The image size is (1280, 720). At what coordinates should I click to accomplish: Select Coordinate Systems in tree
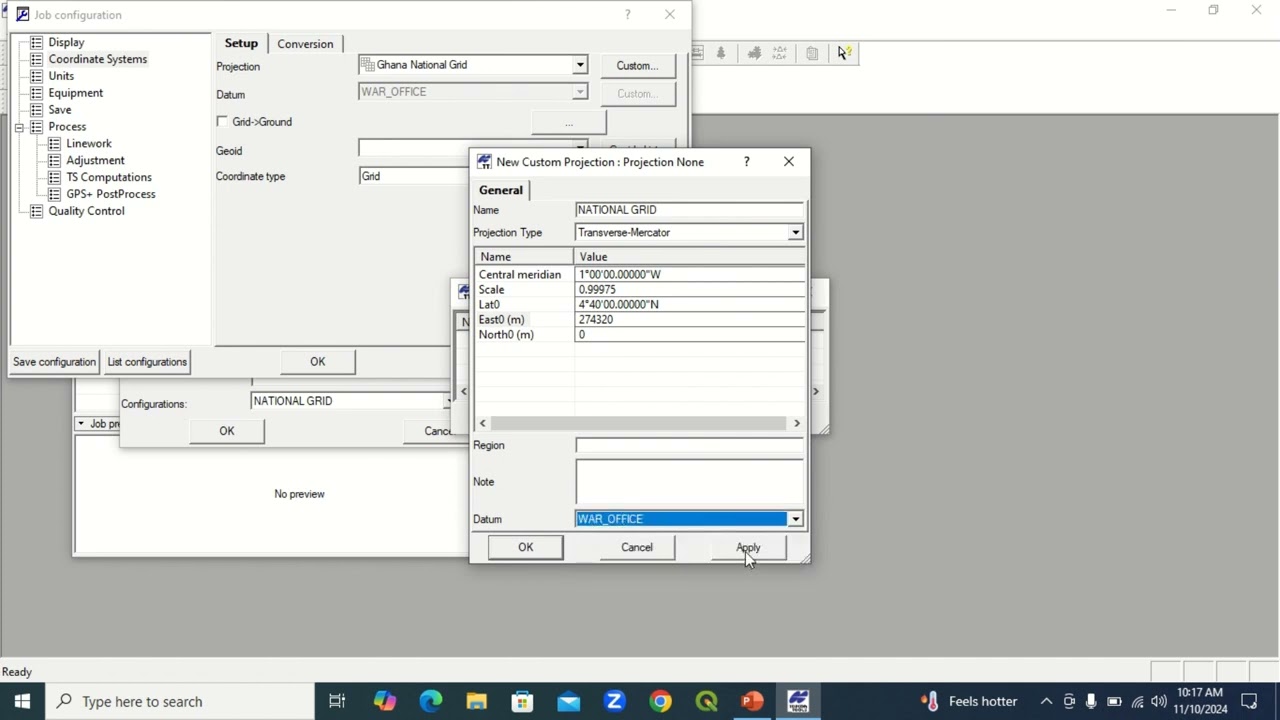[97, 59]
